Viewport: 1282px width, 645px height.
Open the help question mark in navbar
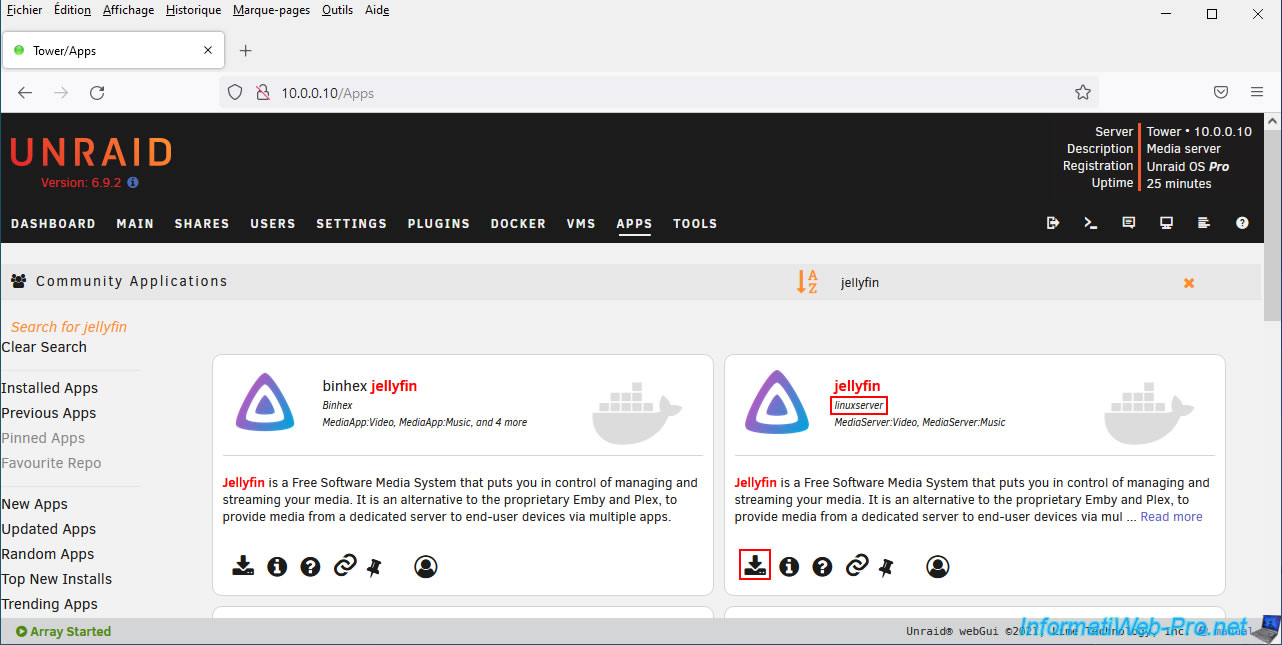[1242, 223]
